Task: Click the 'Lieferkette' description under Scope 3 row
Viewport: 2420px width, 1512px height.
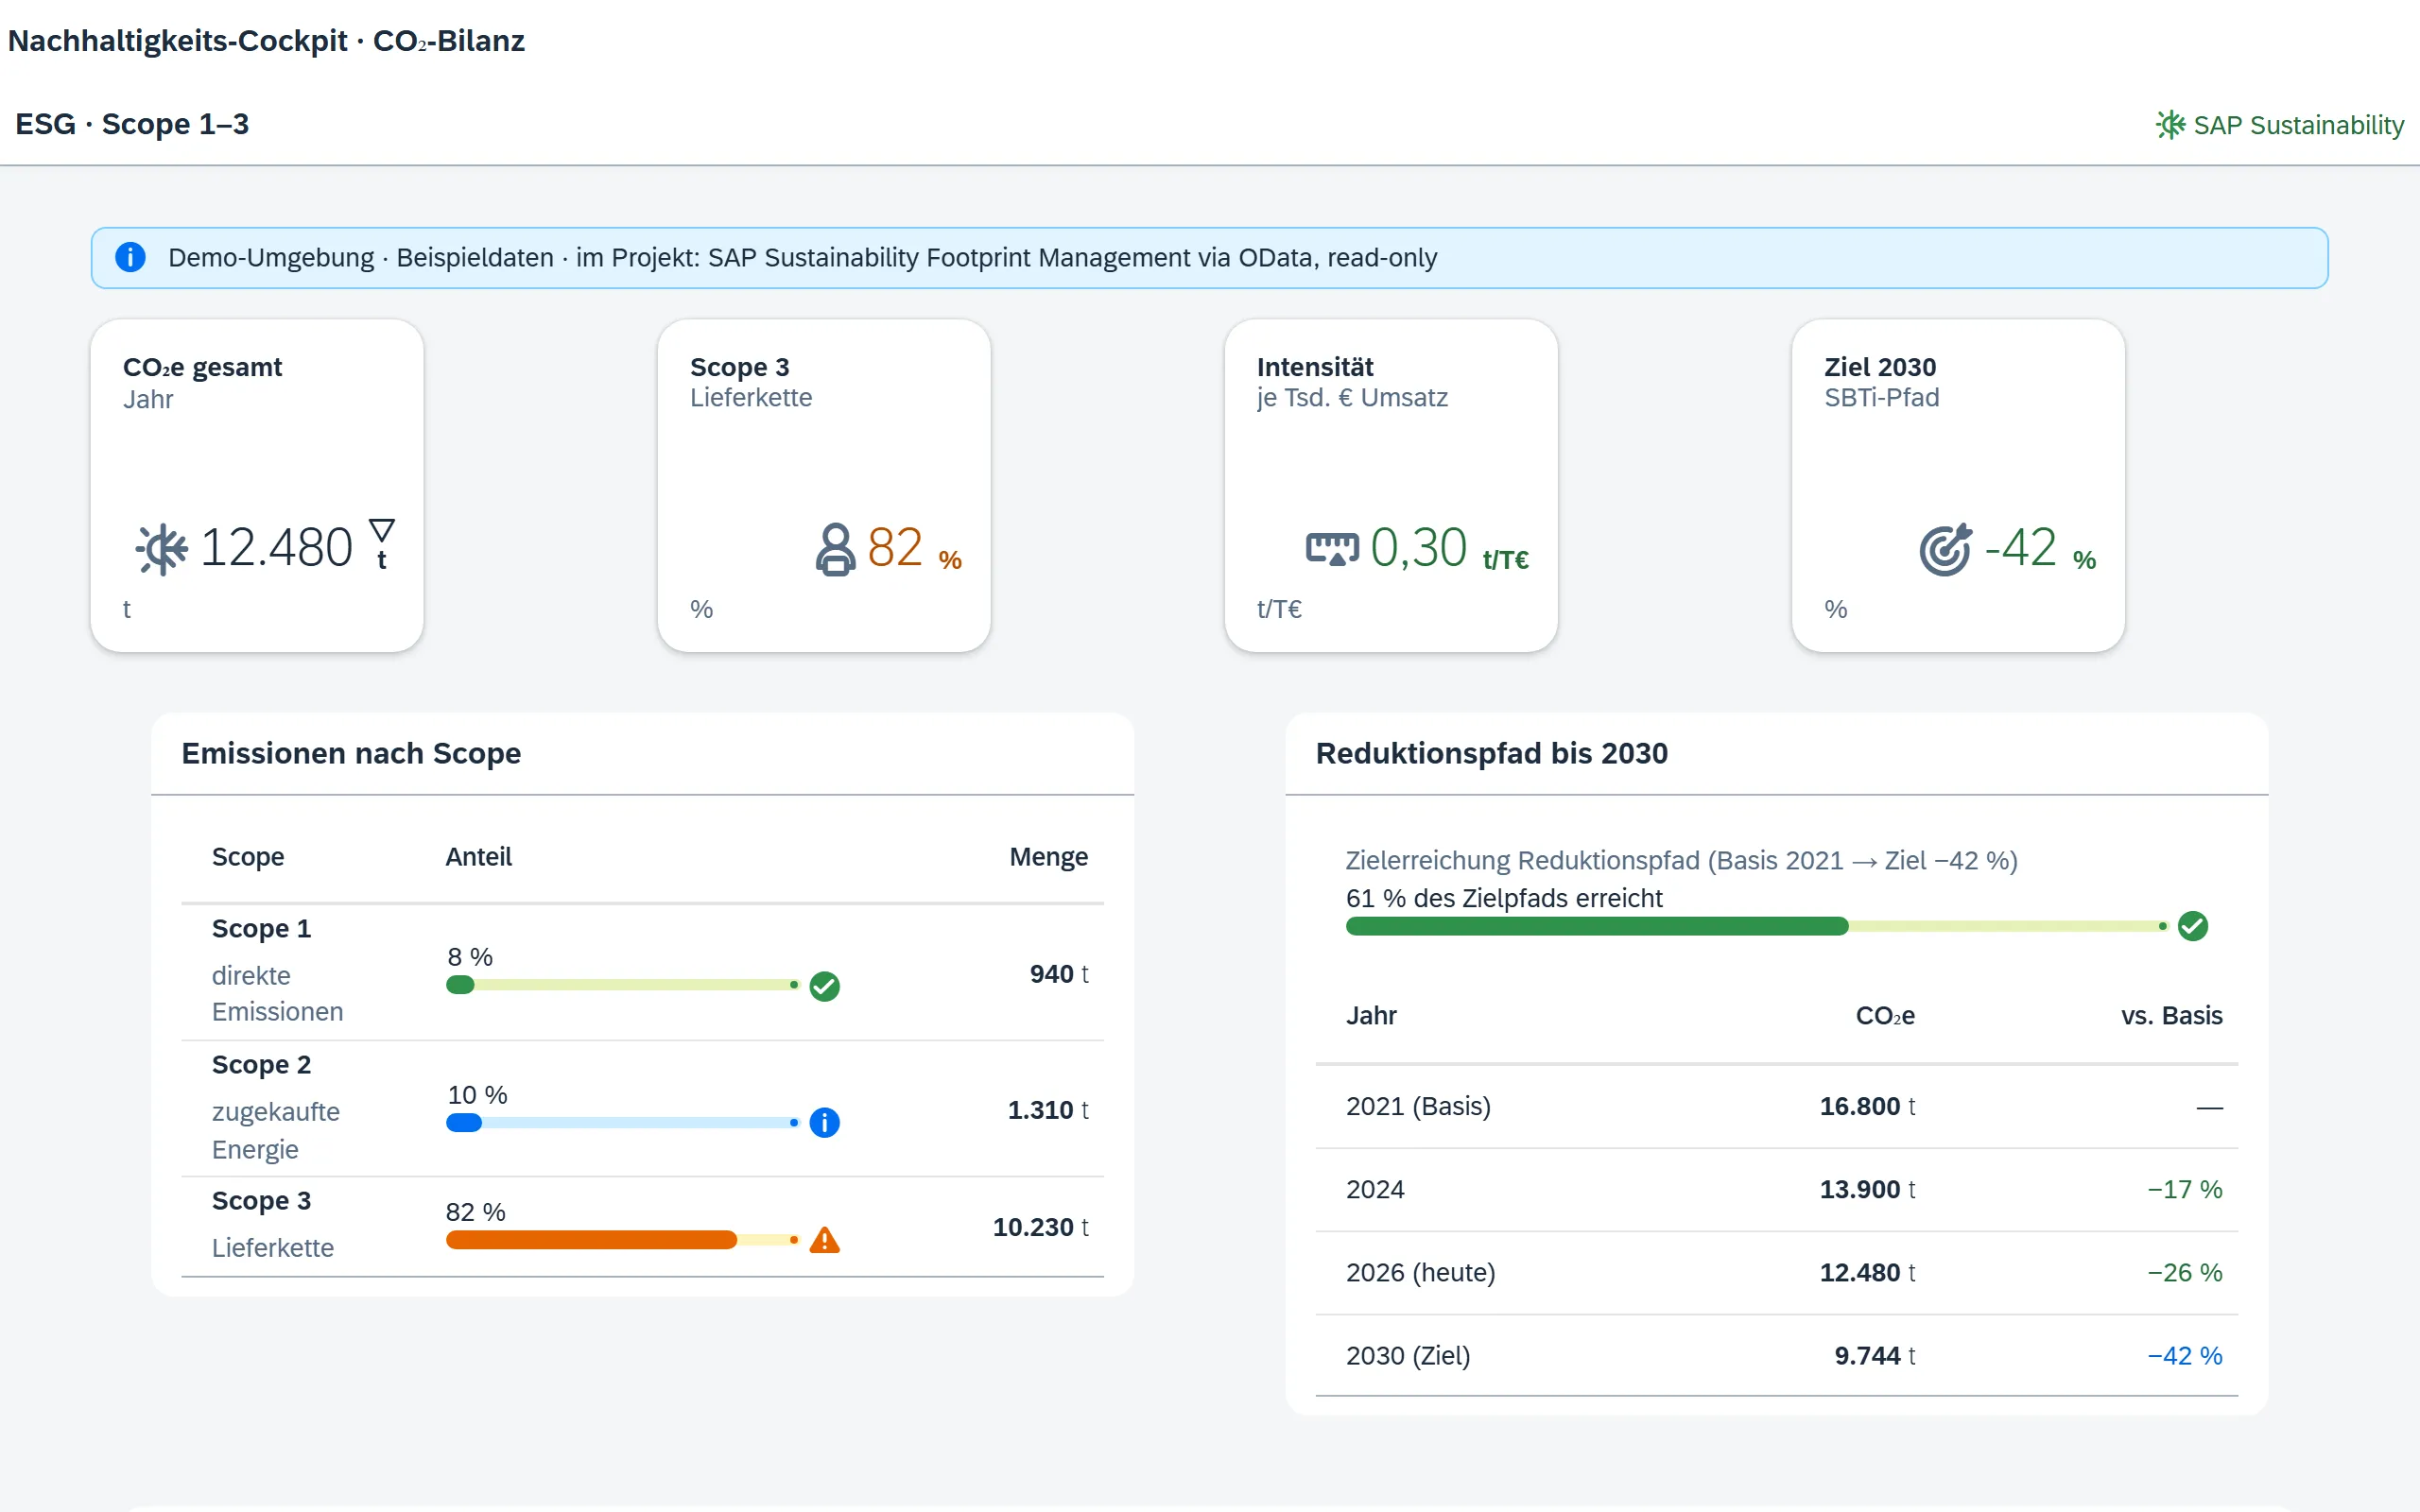Action: coord(272,1248)
